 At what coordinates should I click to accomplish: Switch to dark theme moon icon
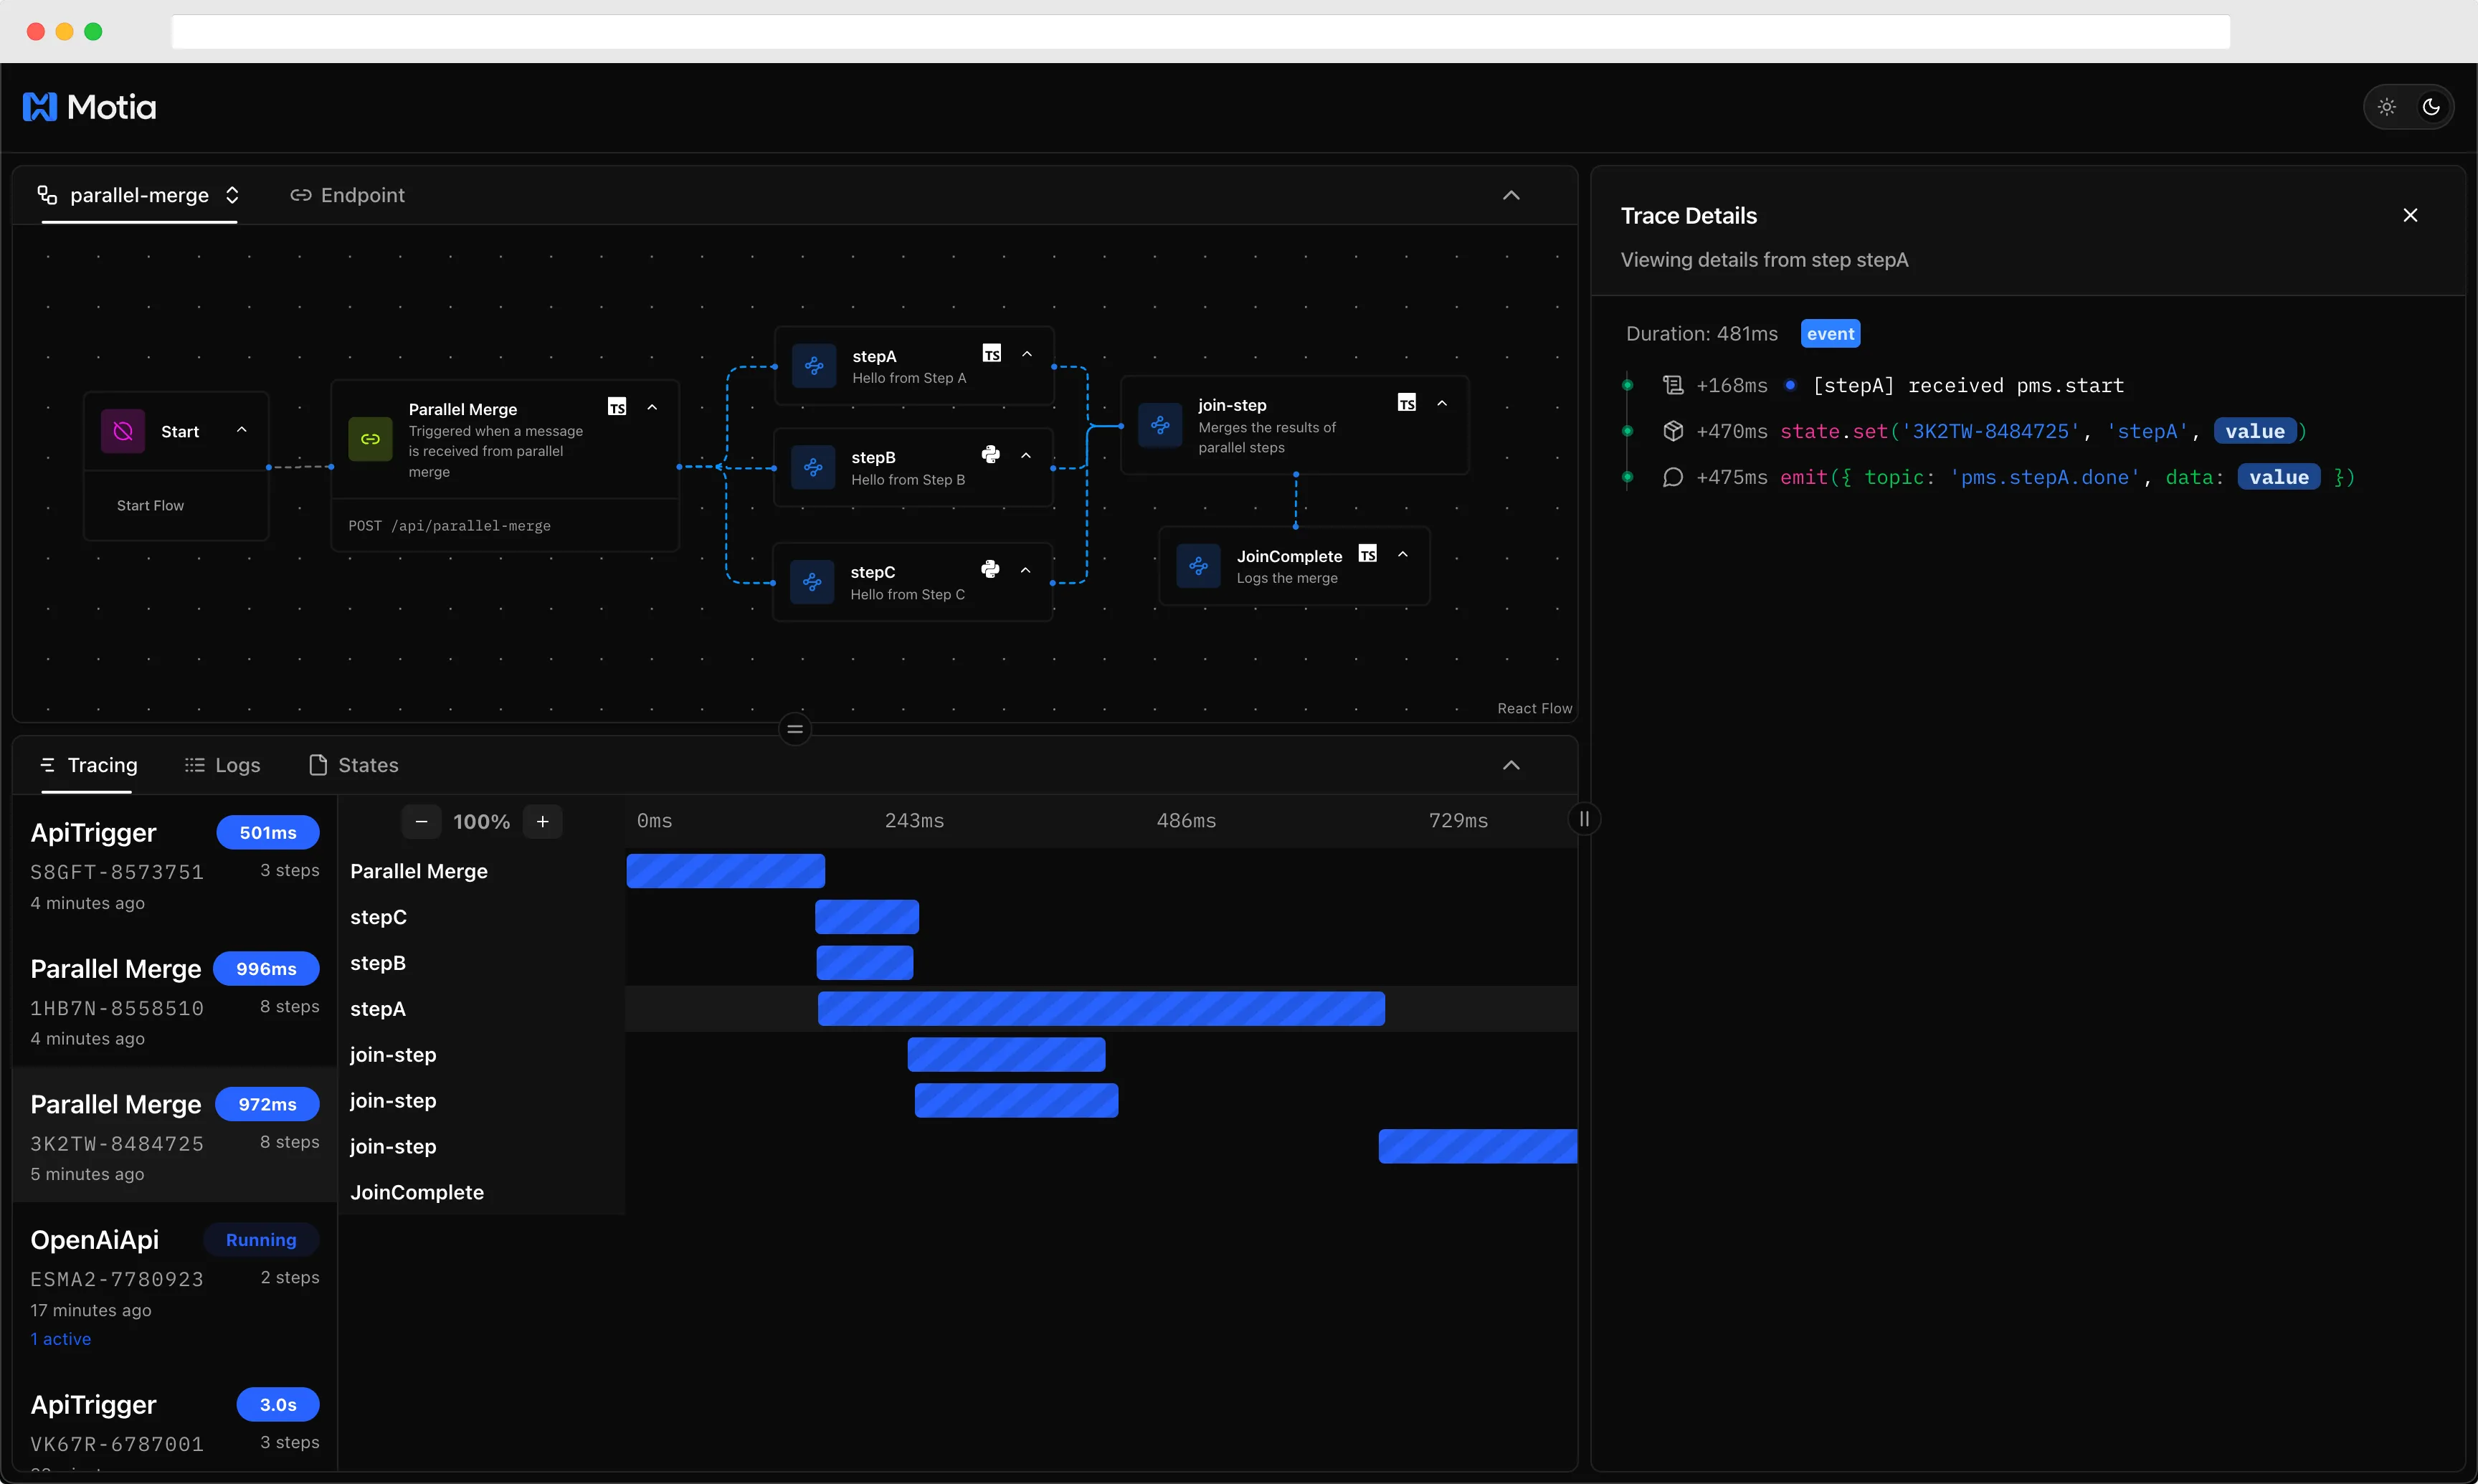point(2431,107)
